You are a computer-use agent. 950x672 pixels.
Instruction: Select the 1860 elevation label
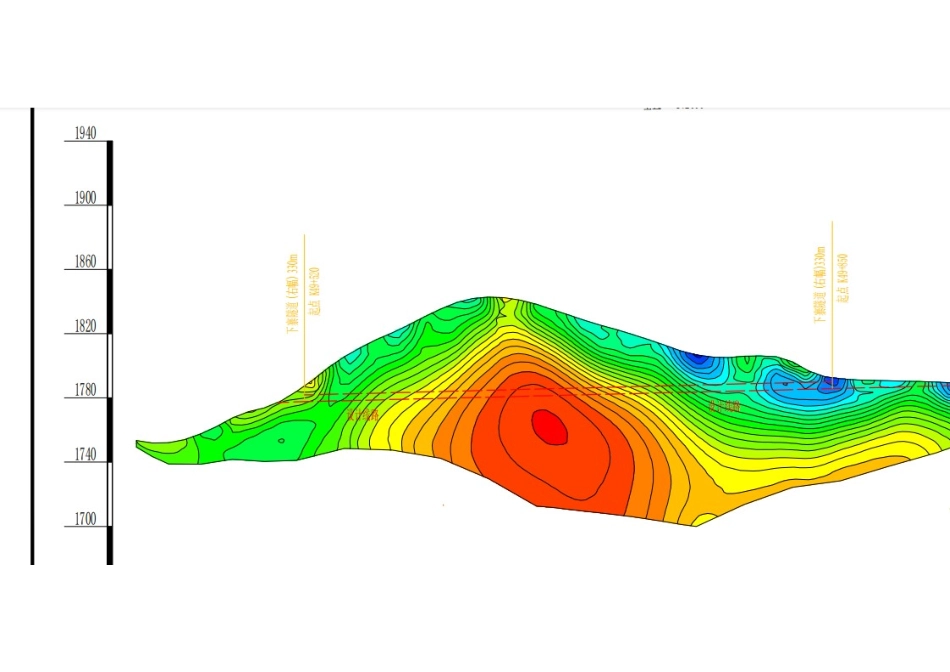point(85,262)
